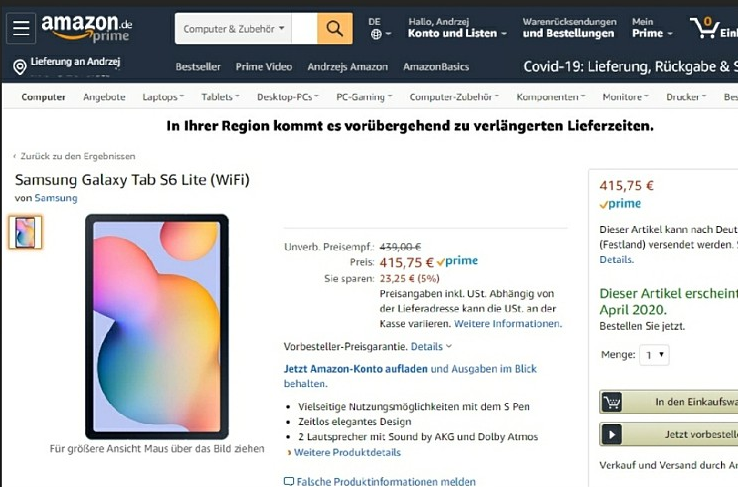Screen dimensions: 745x487
Task: Click the globe language icon
Action: click(376, 34)
